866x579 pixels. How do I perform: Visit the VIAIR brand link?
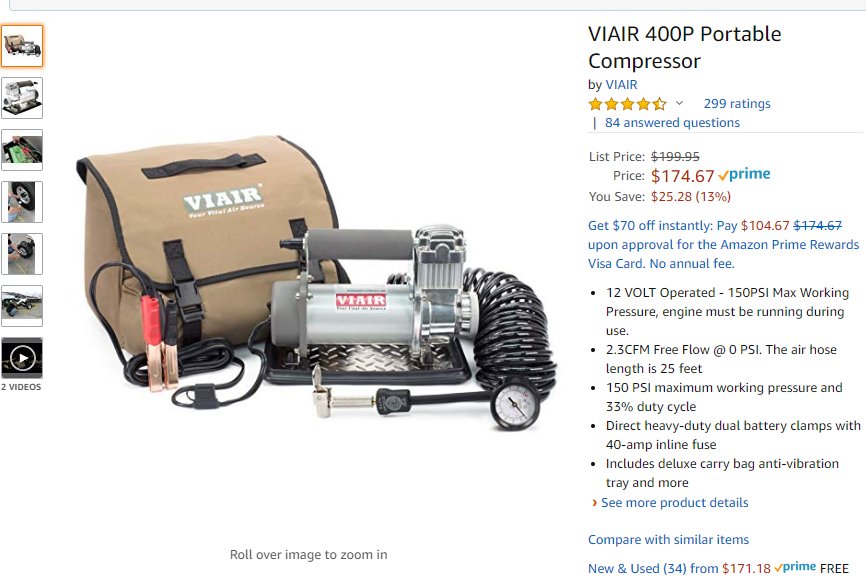pyautogui.click(x=621, y=85)
